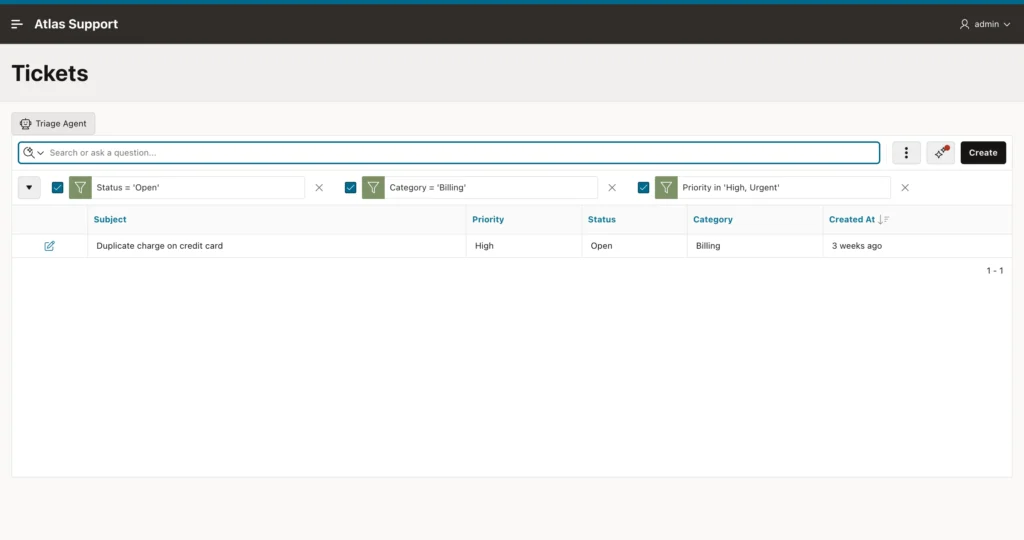Select the 'Billing' category cell

coord(755,246)
